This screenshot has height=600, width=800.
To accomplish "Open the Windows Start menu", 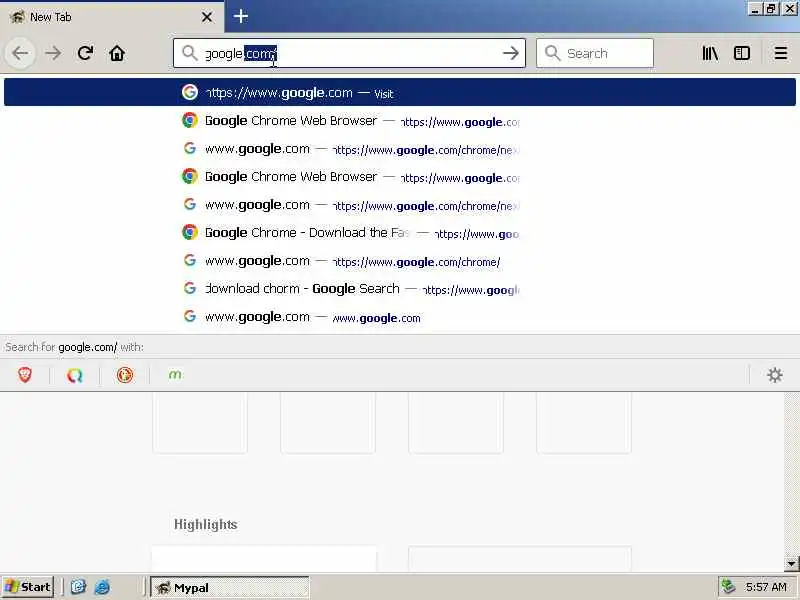I will tap(28, 587).
